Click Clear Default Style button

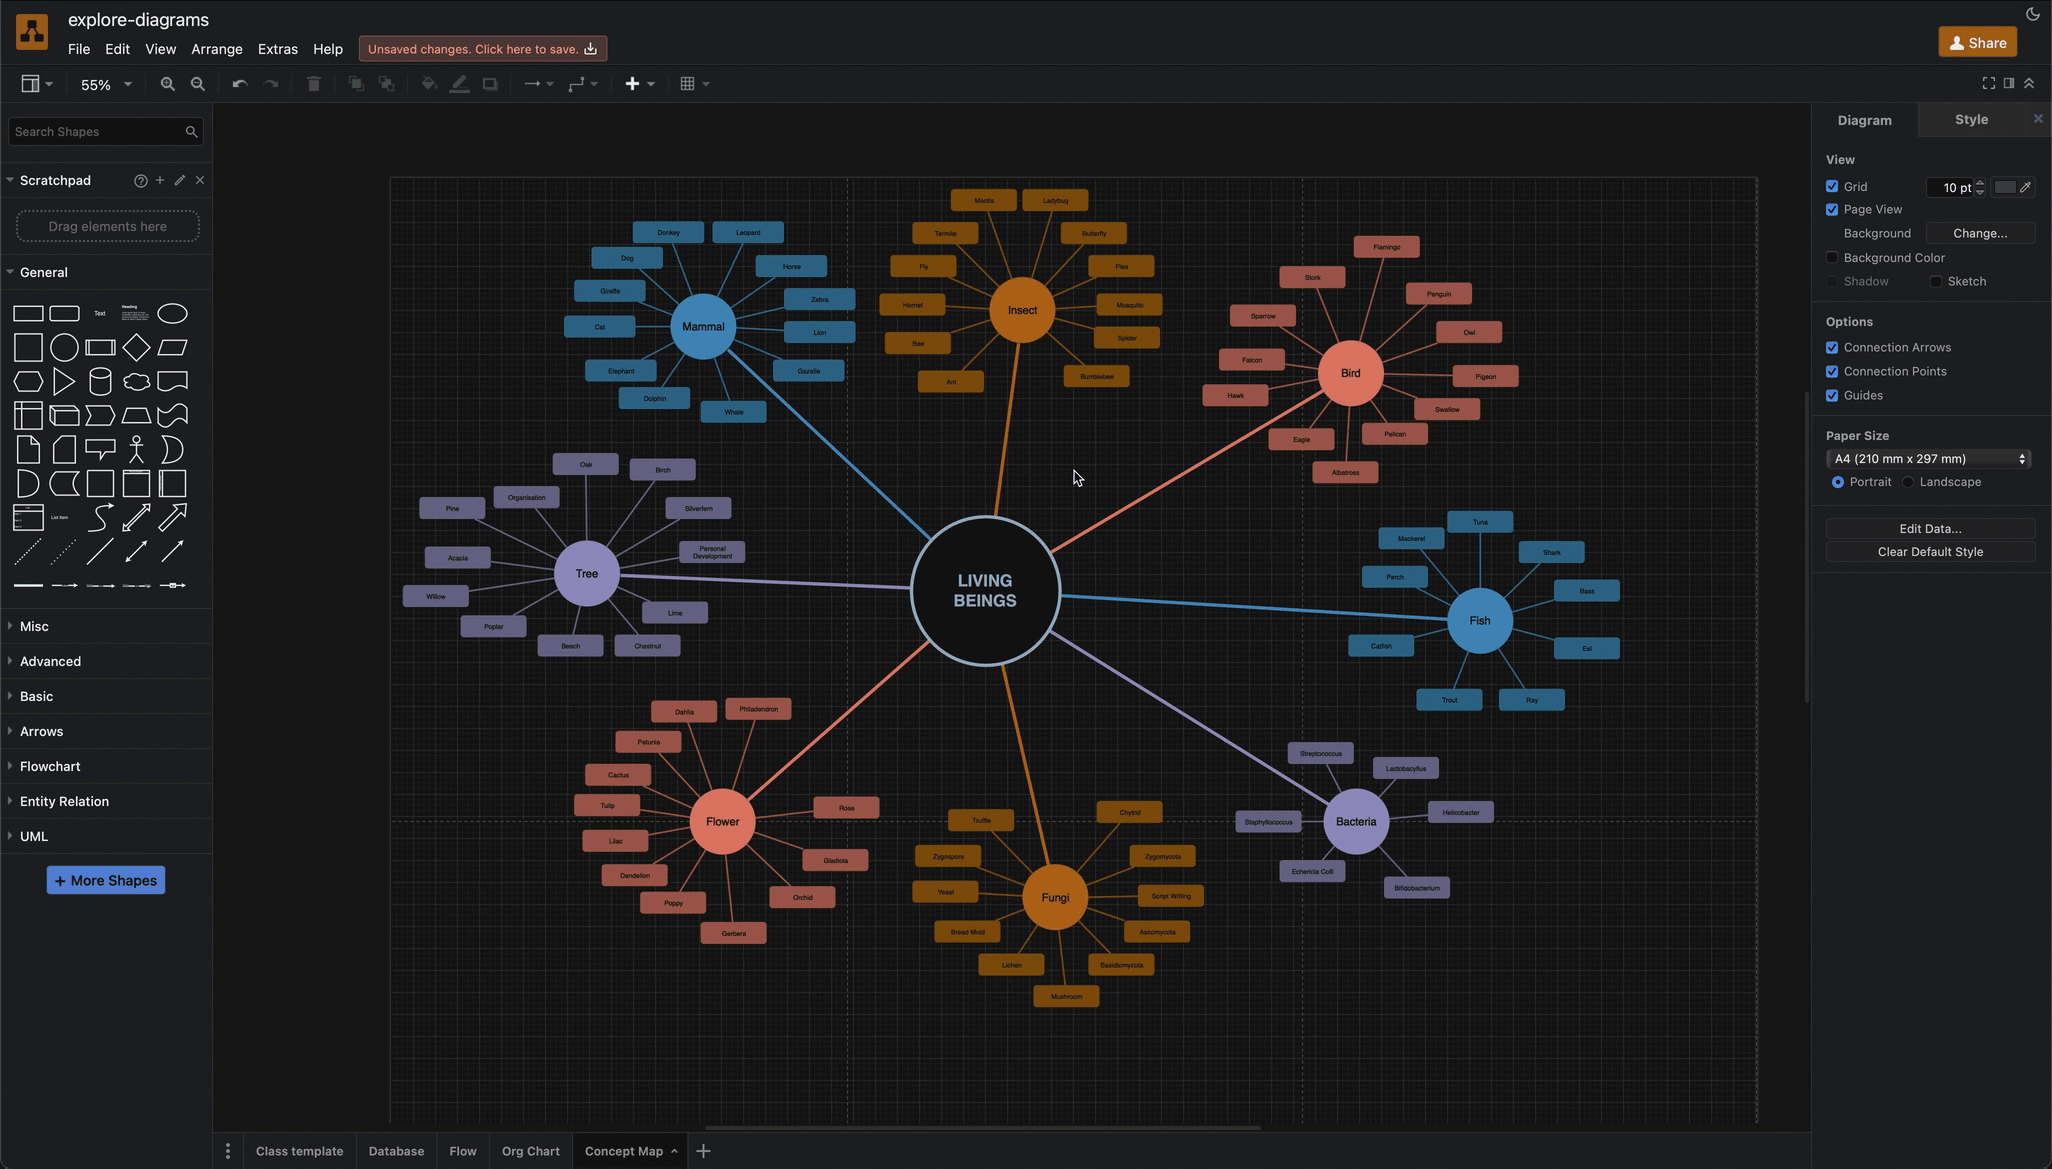1929,551
